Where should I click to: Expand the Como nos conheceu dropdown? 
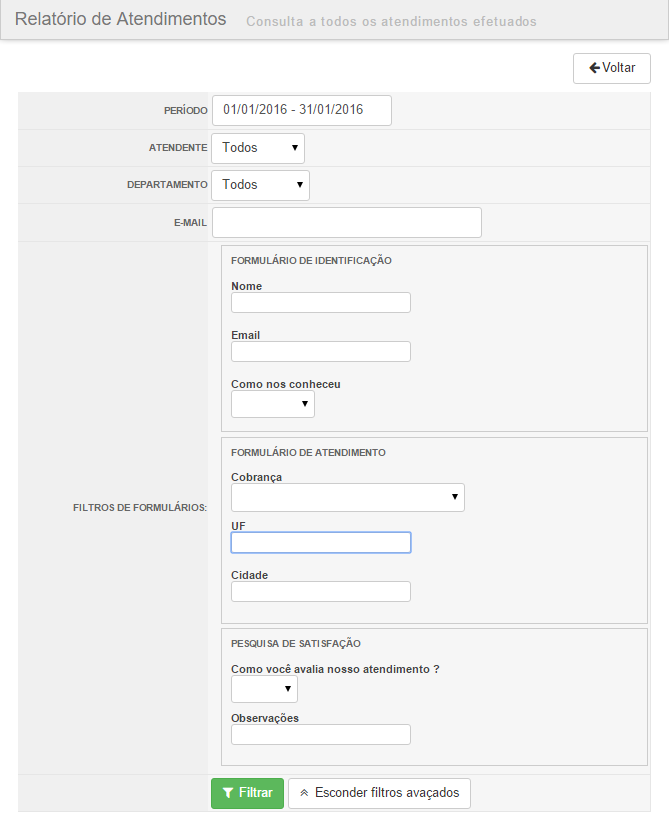point(273,404)
